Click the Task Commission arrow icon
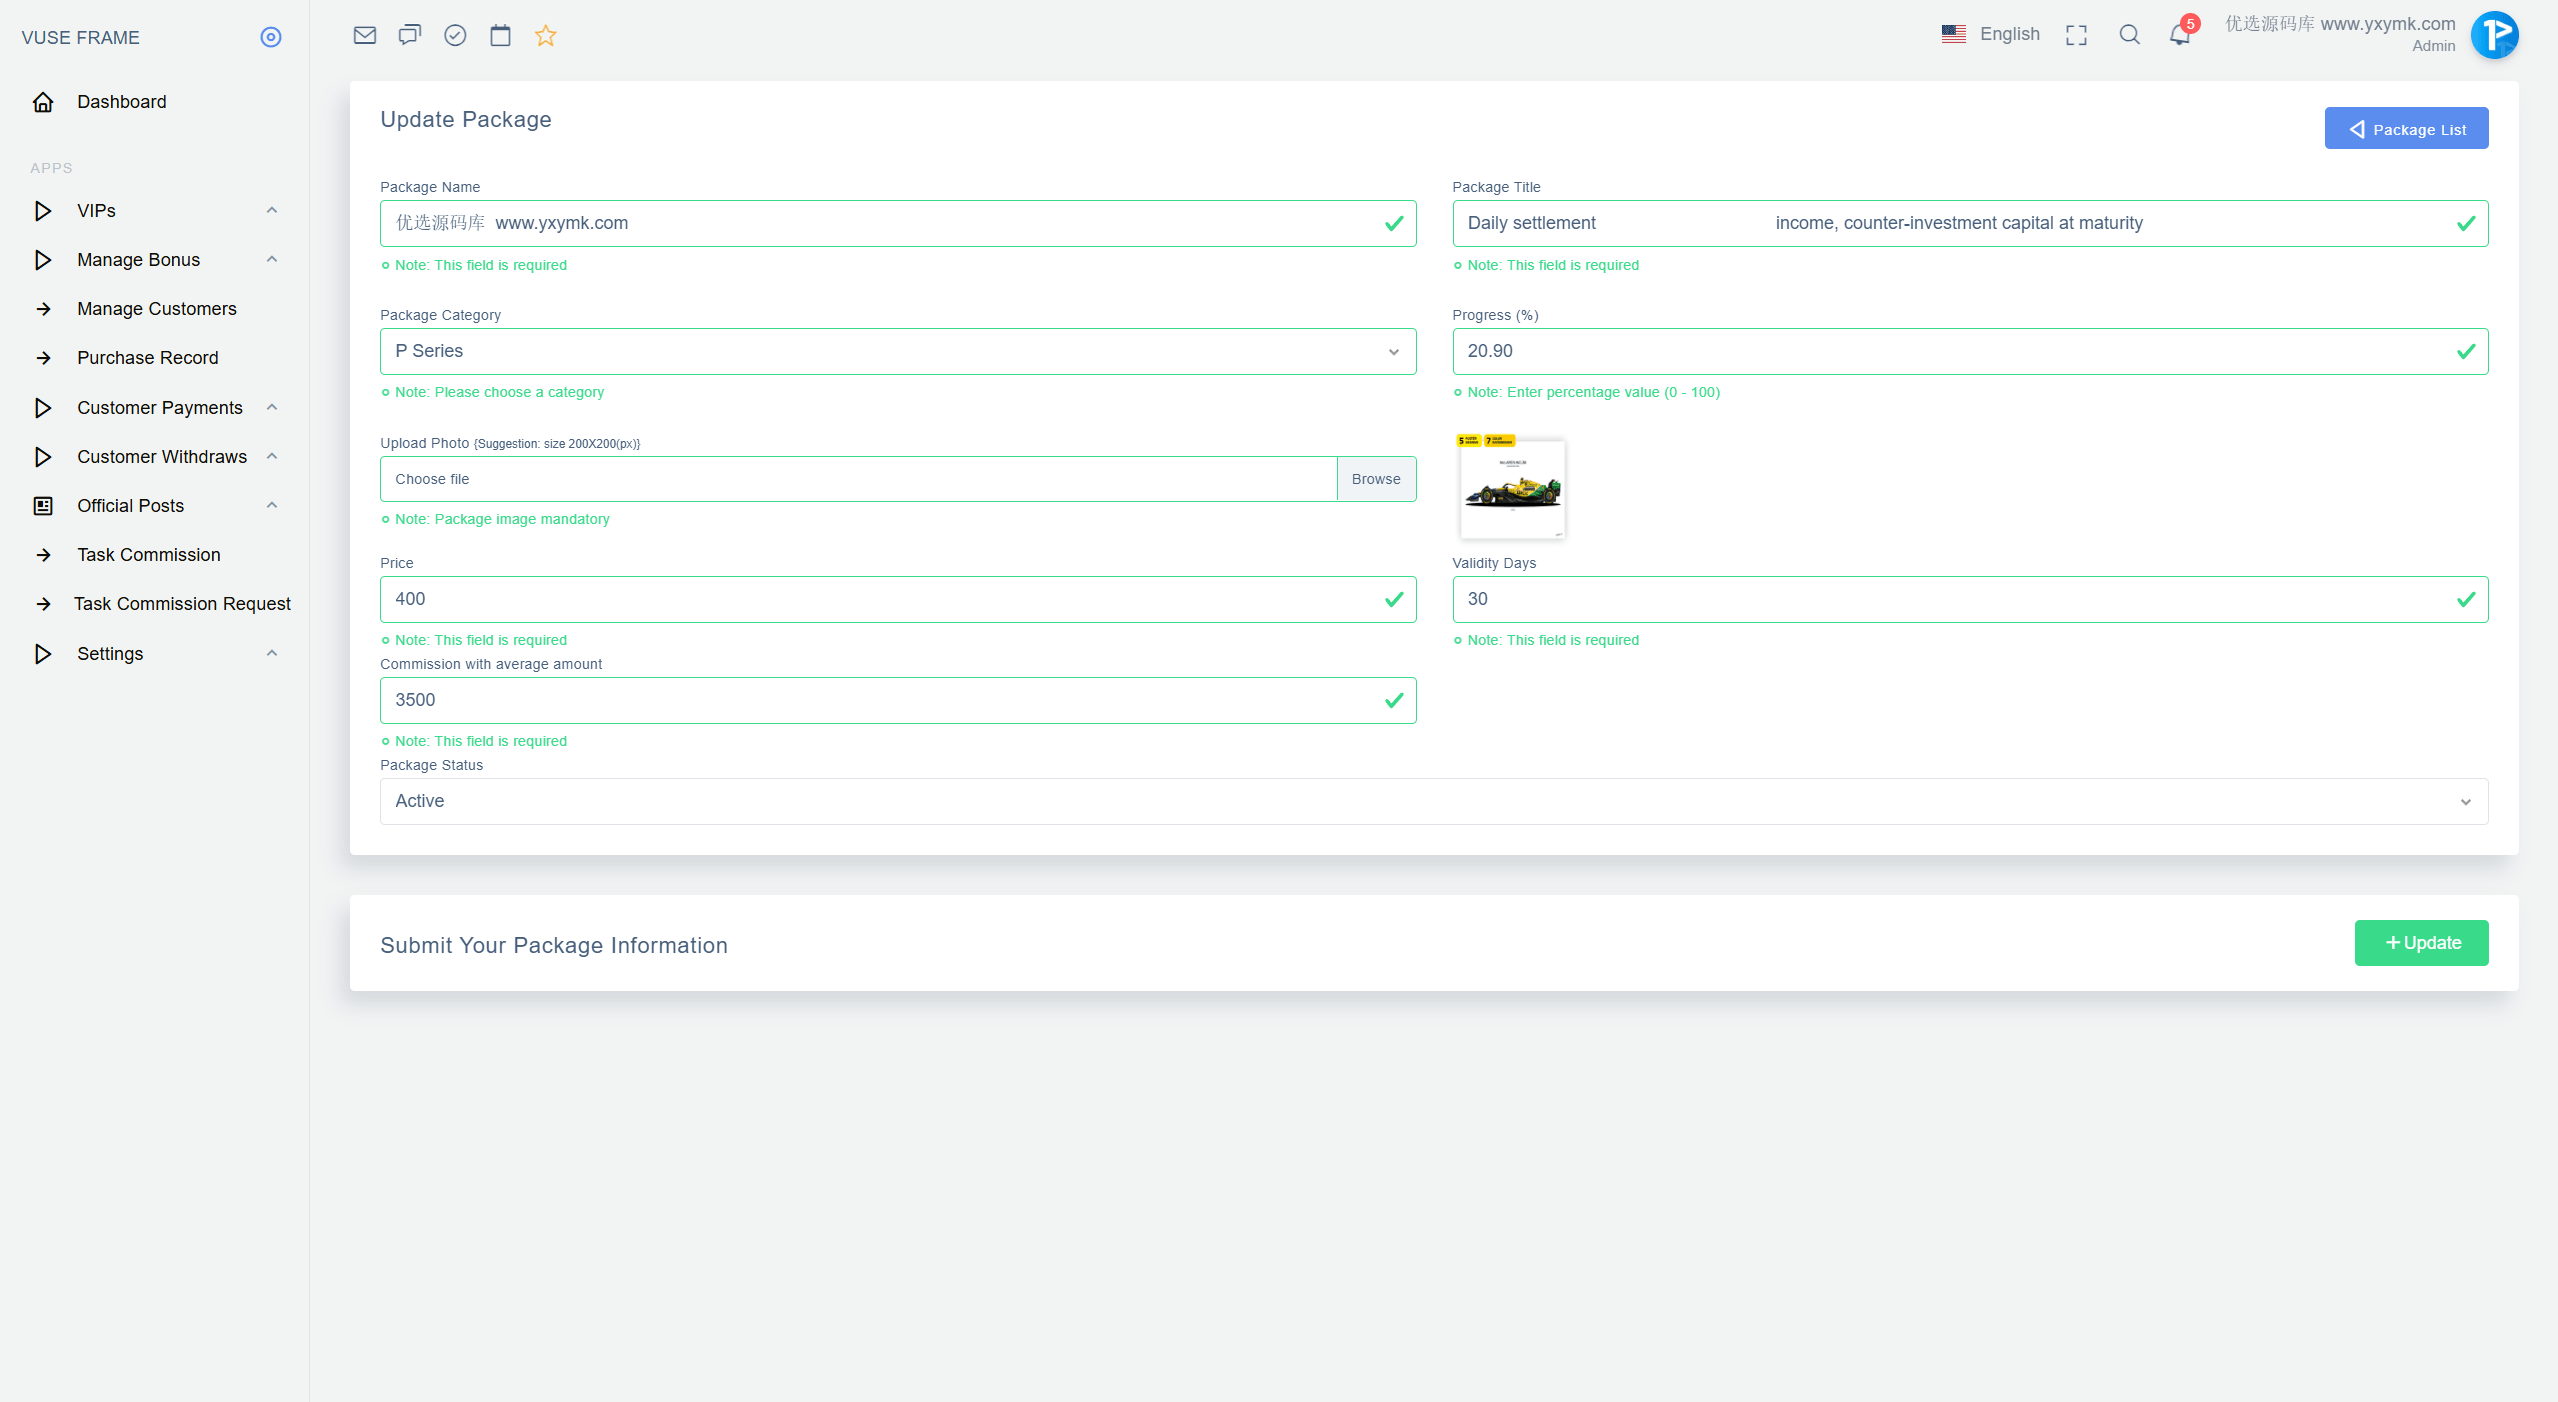Image resolution: width=2558 pixels, height=1402 pixels. click(x=43, y=555)
